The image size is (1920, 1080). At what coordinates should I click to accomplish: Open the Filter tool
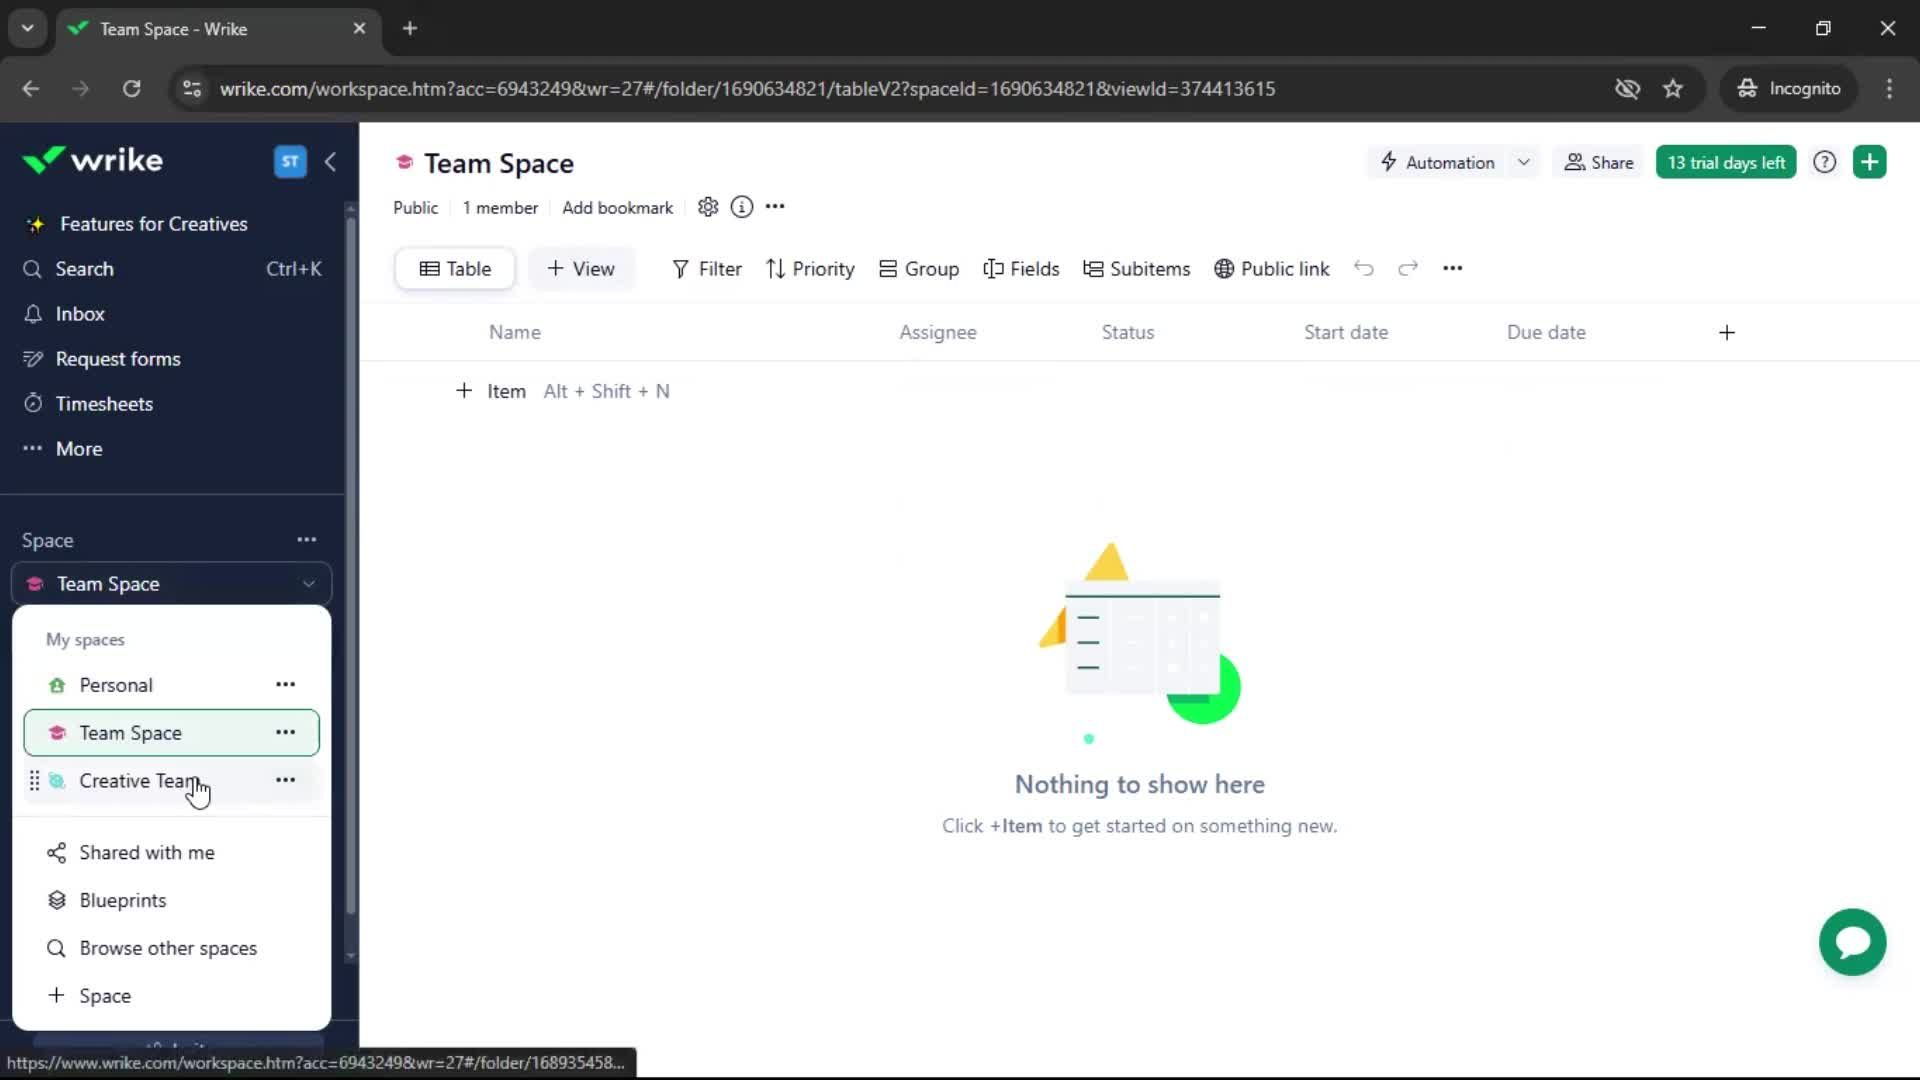(x=707, y=269)
